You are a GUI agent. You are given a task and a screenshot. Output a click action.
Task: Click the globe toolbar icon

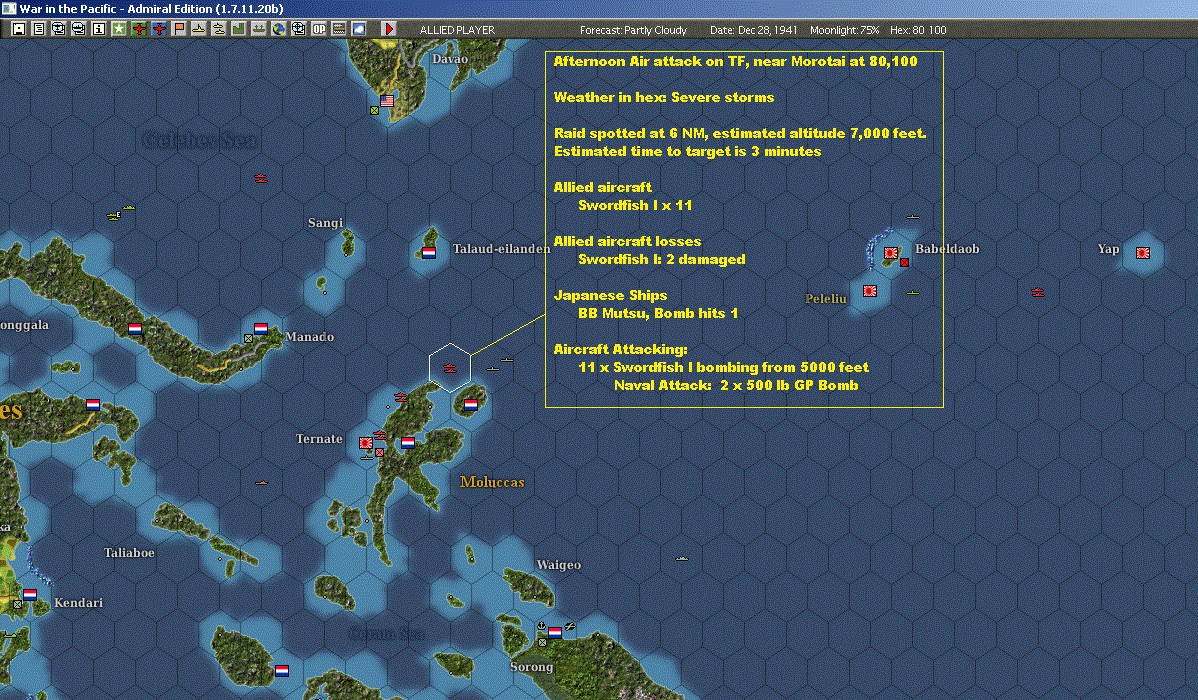click(279, 29)
